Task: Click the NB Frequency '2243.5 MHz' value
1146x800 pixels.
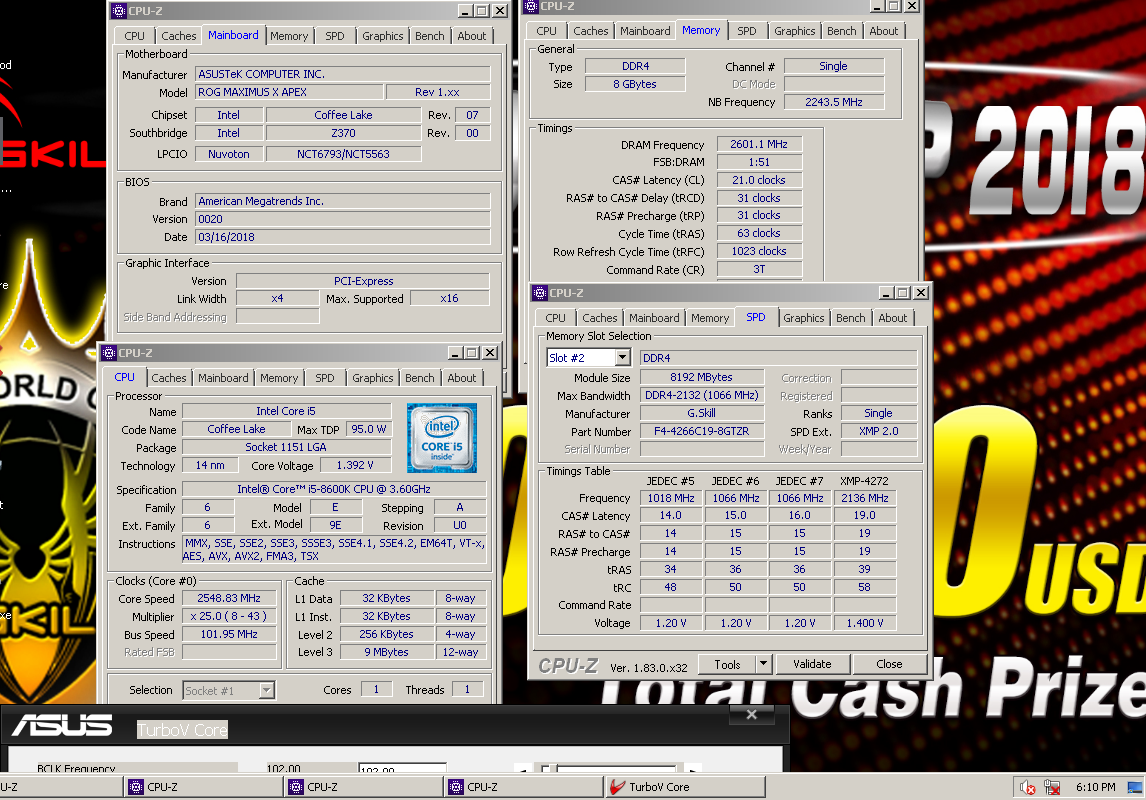Action: pos(834,102)
